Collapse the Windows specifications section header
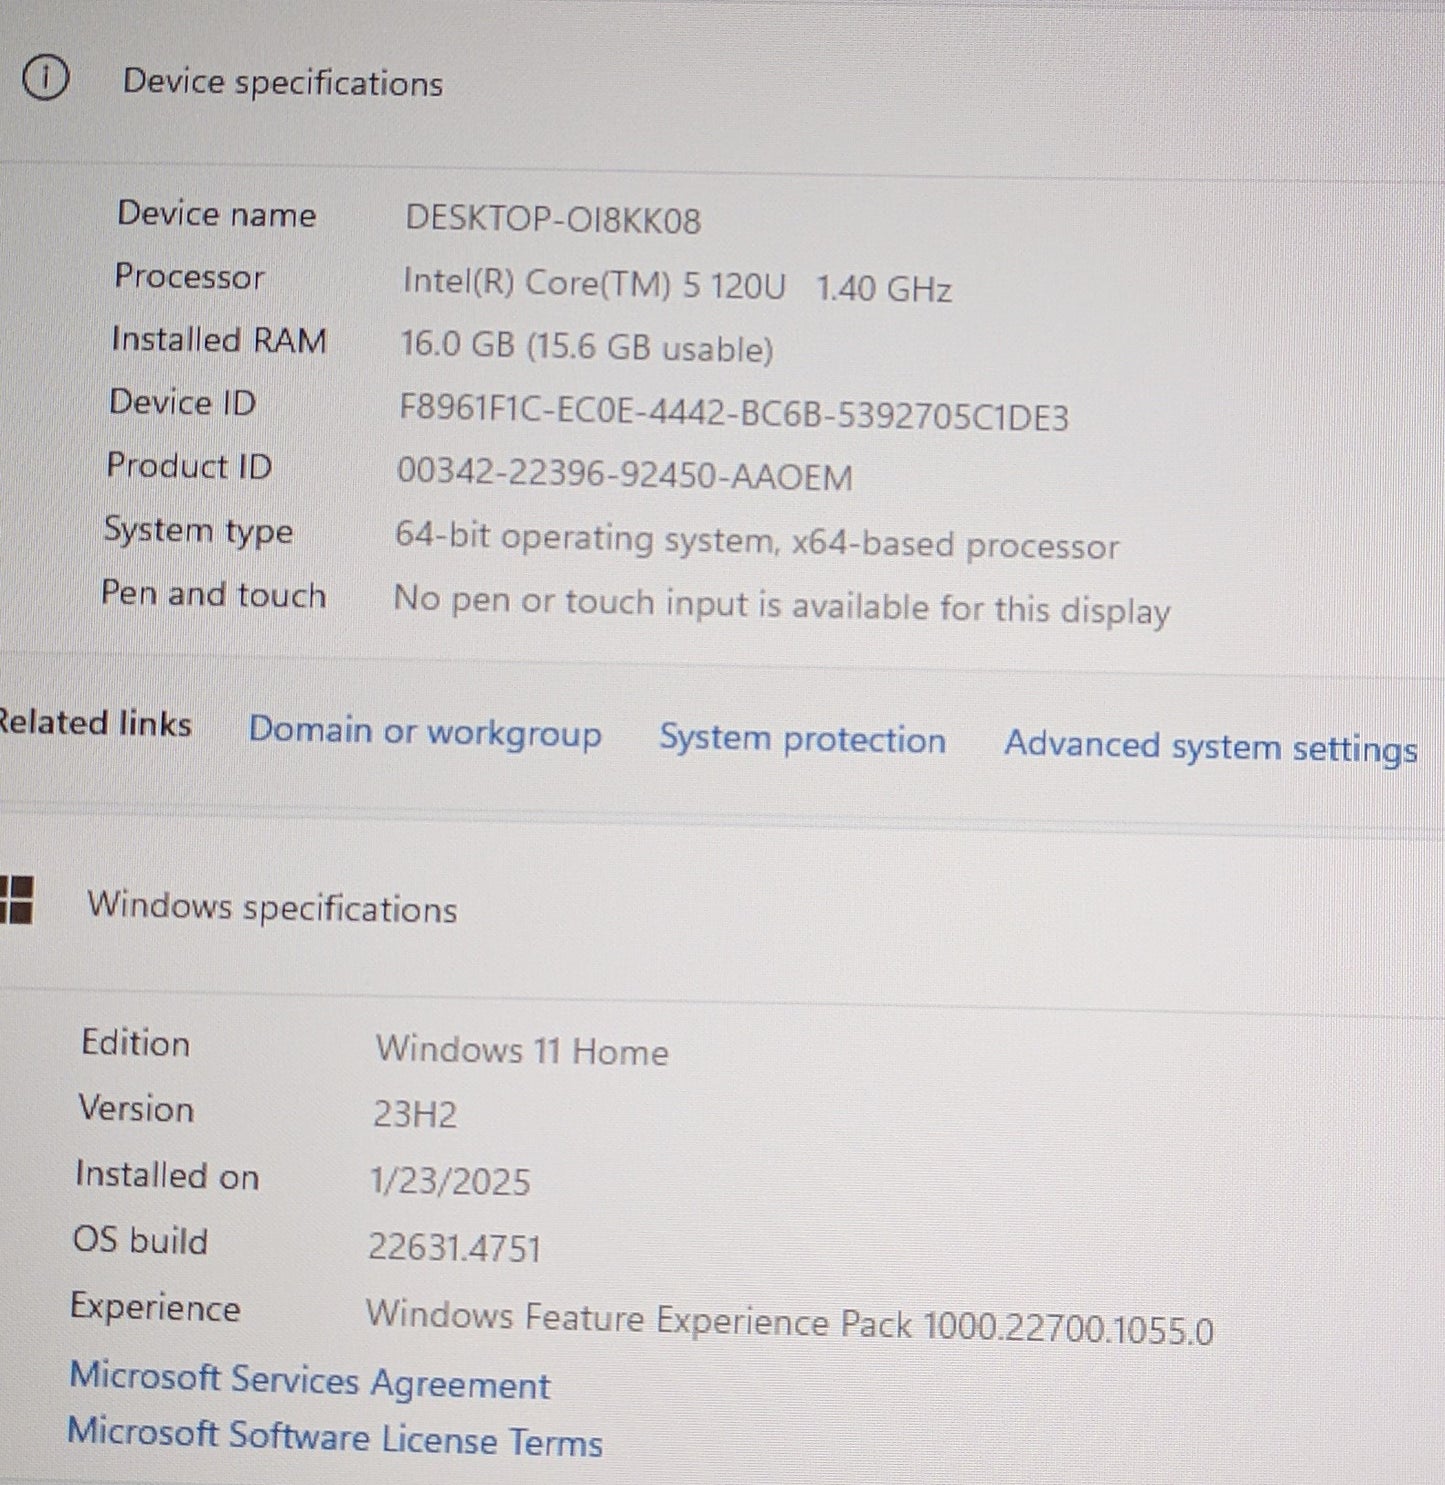This screenshot has width=1445, height=1485. (272, 908)
